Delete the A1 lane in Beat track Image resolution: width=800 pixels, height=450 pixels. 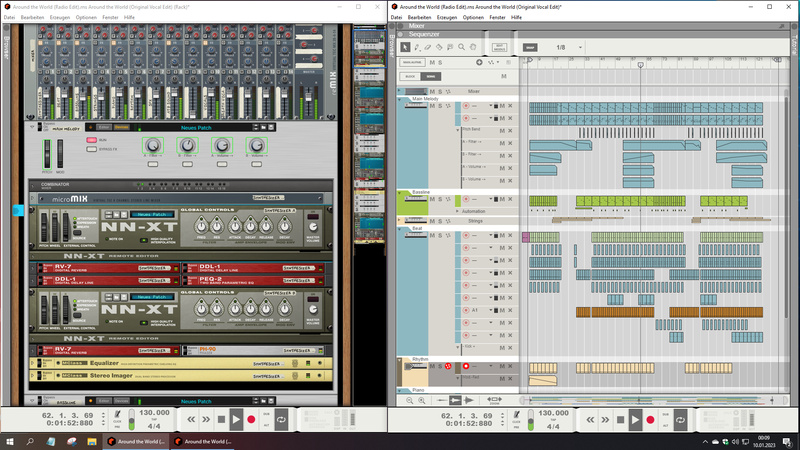510,310
